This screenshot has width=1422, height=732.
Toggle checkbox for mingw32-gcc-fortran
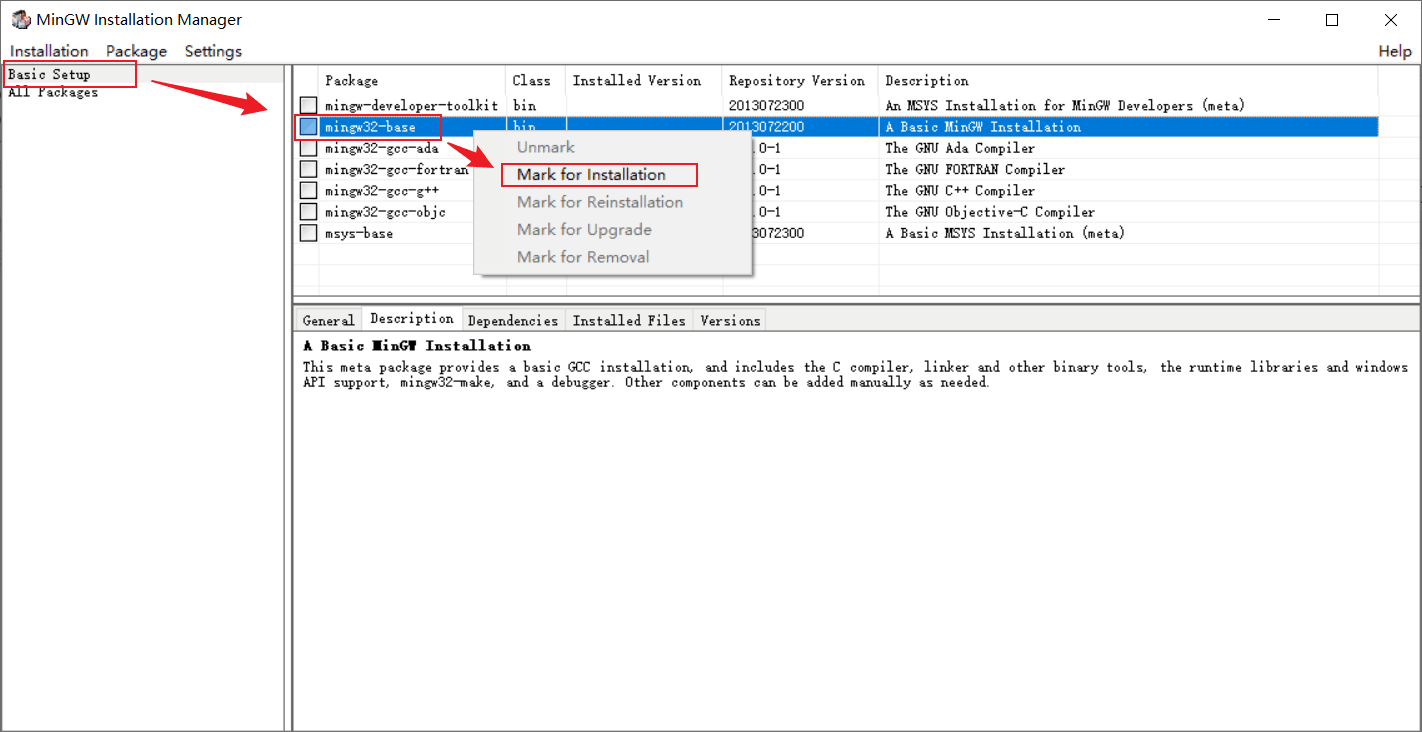(x=308, y=169)
